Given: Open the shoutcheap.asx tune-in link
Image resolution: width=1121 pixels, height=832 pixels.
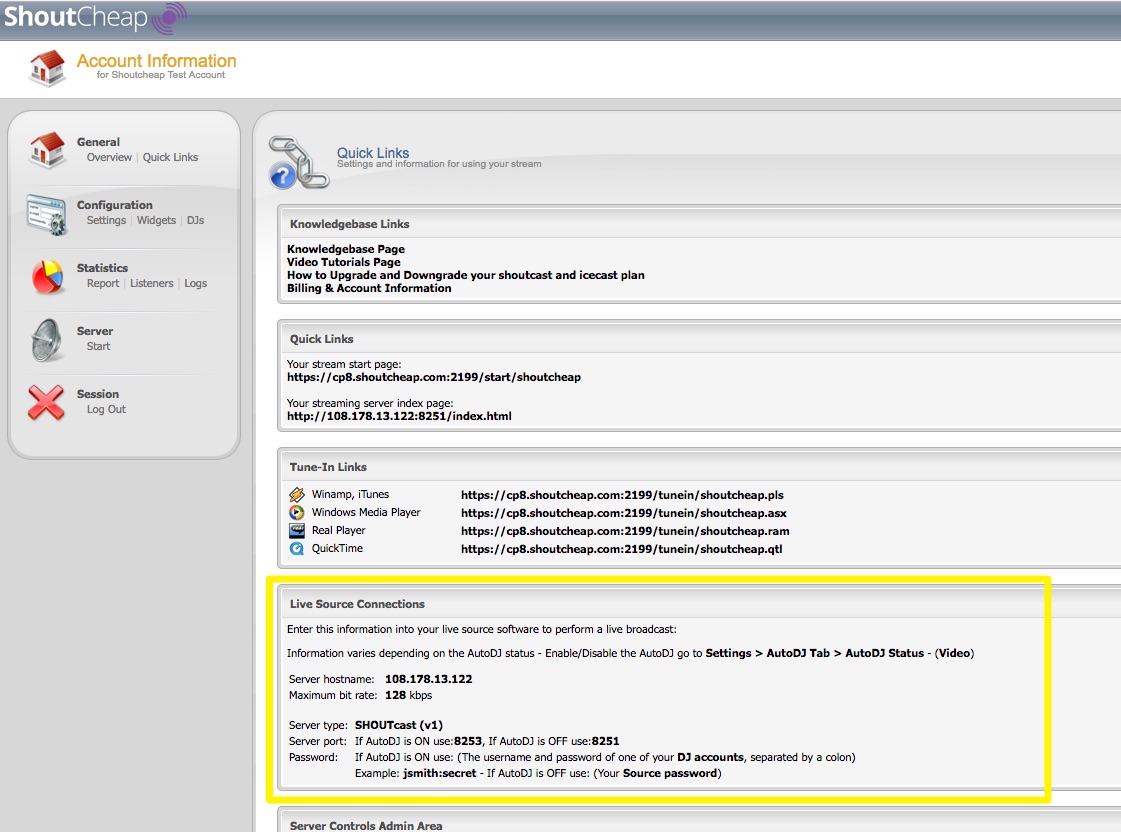Looking at the screenshot, I should [623, 513].
